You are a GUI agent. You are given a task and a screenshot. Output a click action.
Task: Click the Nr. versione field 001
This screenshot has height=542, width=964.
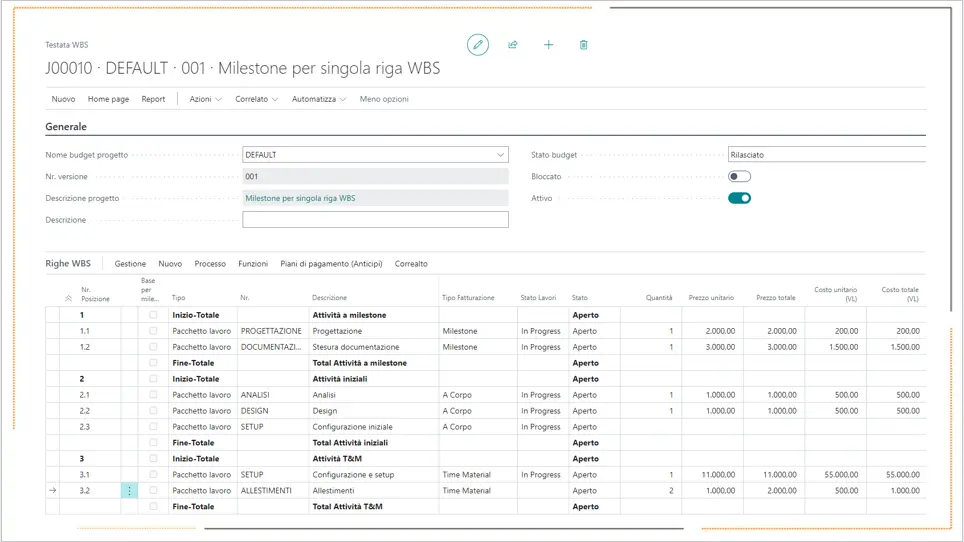375,176
